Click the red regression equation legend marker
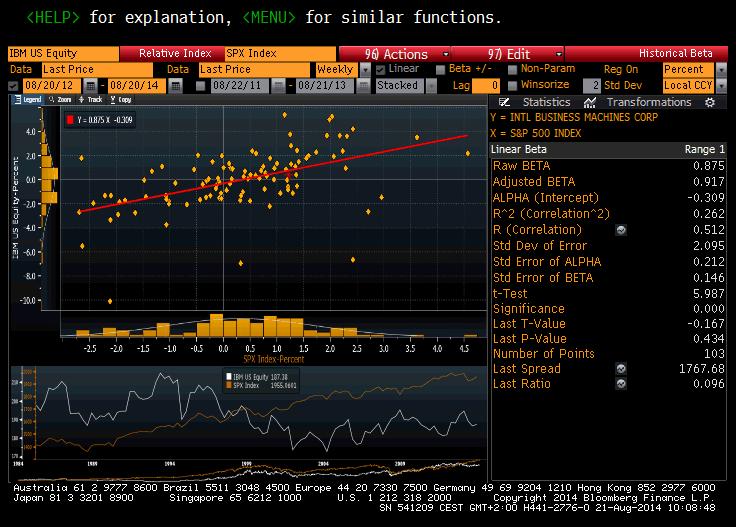The width and height of the screenshot is (736, 527). [x=70, y=120]
